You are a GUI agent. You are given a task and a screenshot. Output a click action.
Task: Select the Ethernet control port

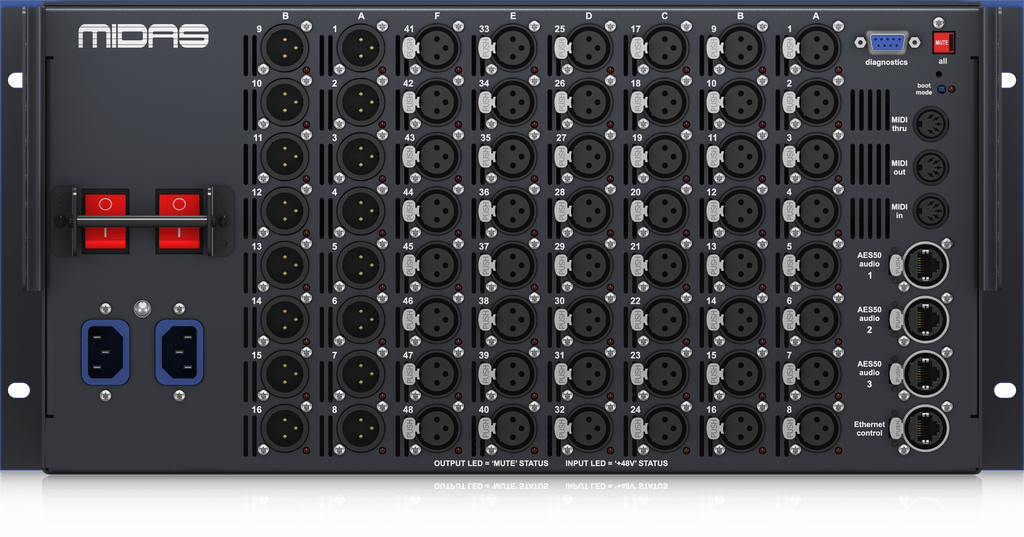click(x=926, y=425)
